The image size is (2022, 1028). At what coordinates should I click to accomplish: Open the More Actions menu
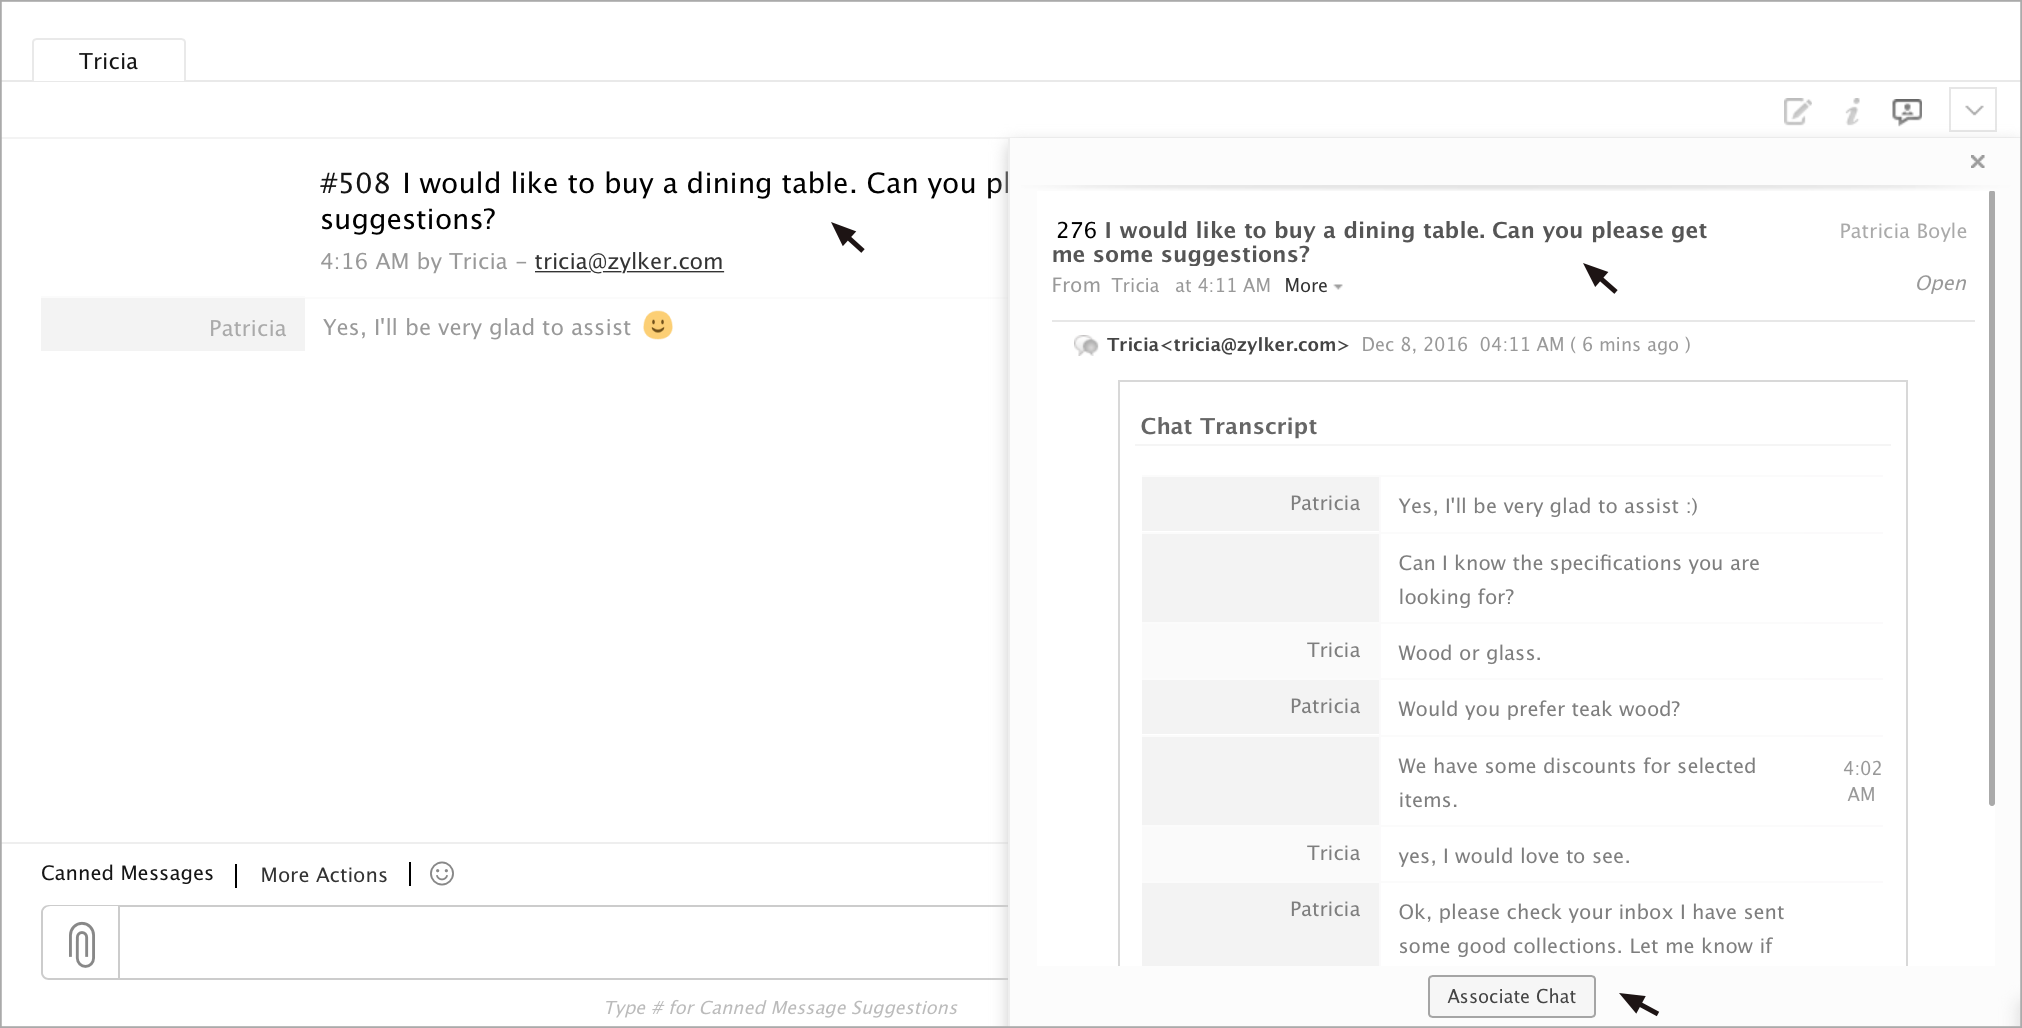(x=323, y=875)
